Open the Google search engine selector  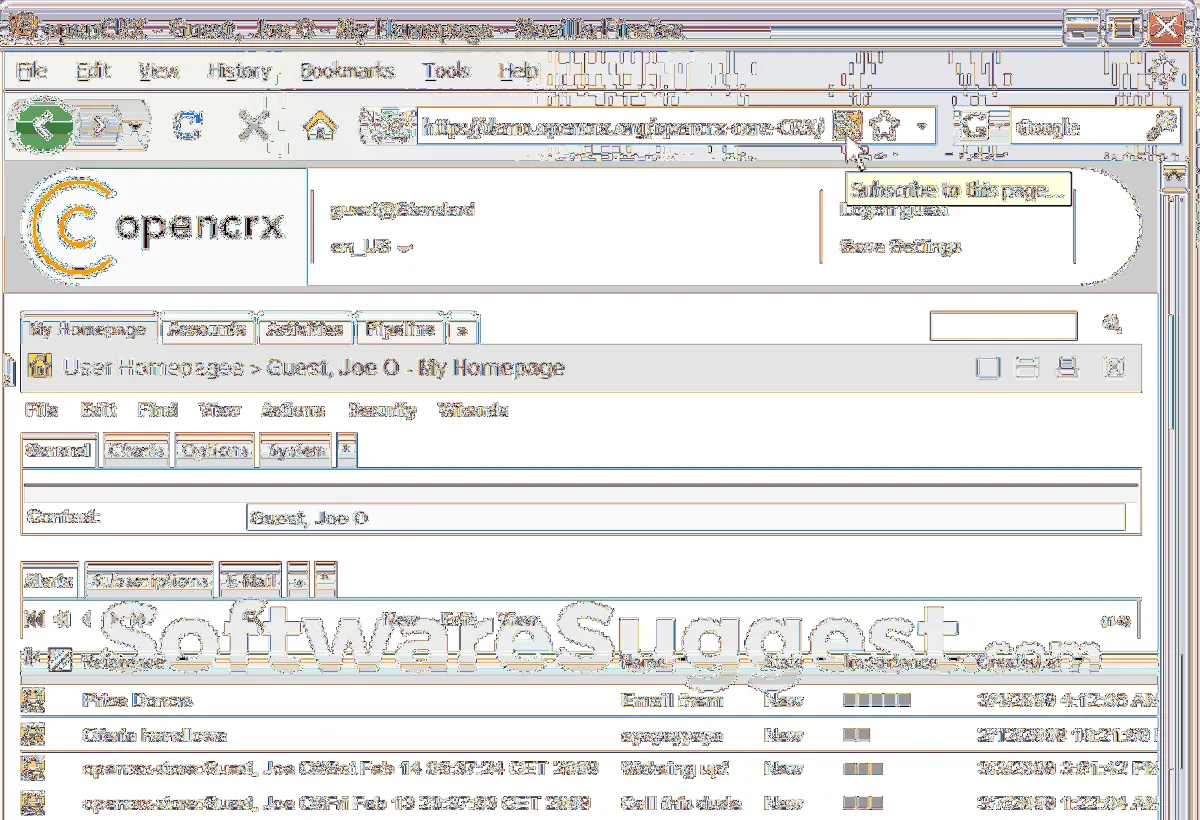tap(981, 126)
